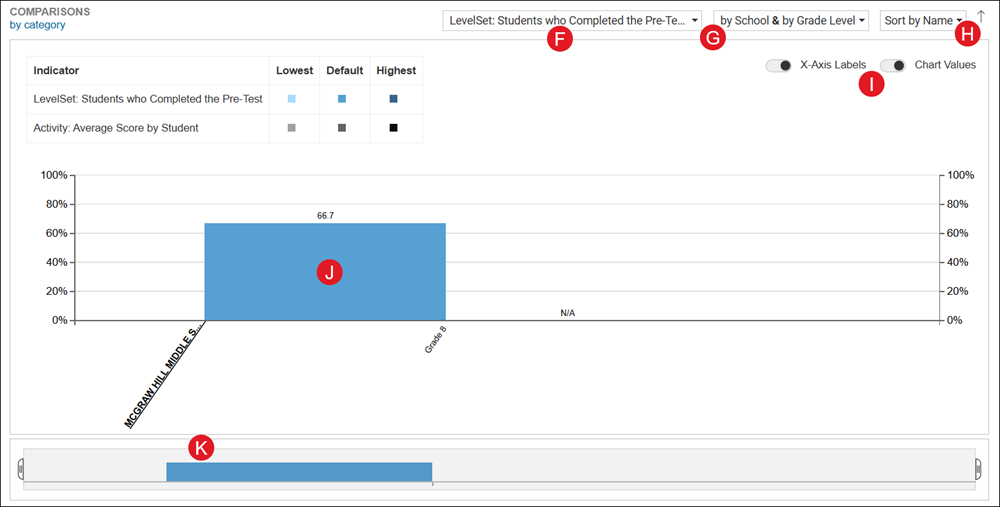Click the ascending sort direction arrow
The width and height of the screenshot is (1000, 507).
pos(981,17)
